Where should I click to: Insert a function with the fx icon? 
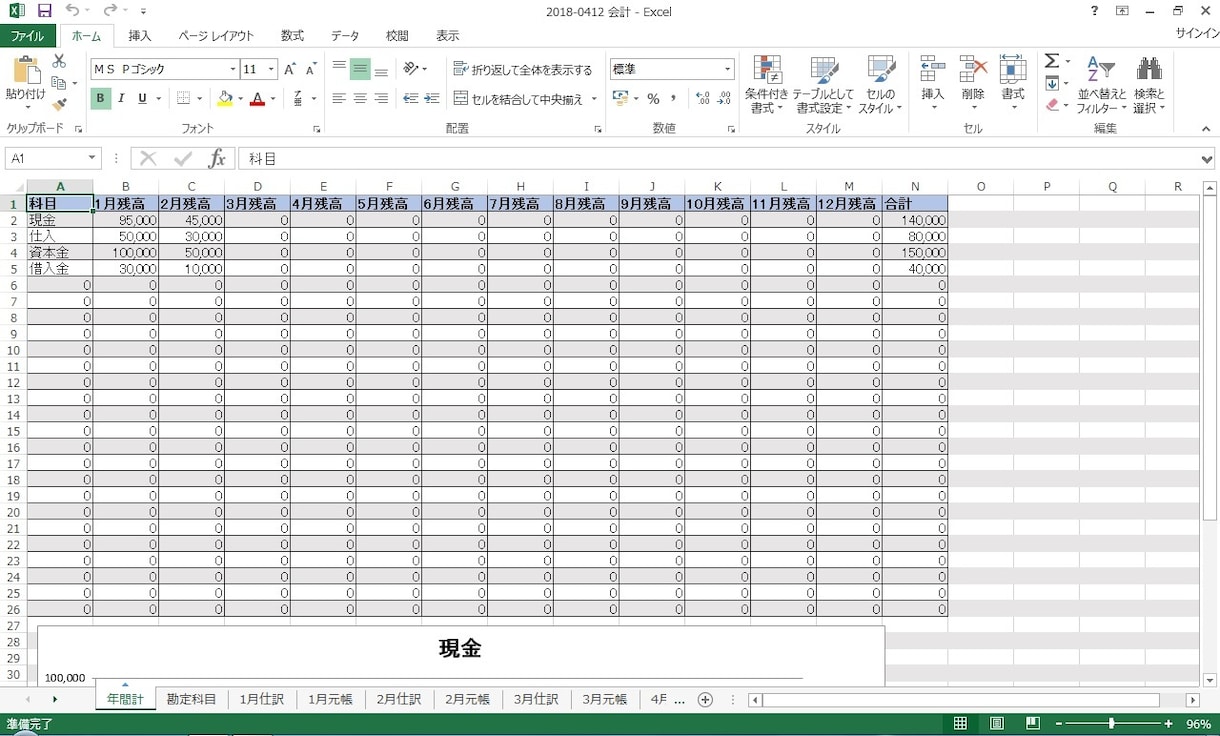coord(216,158)
